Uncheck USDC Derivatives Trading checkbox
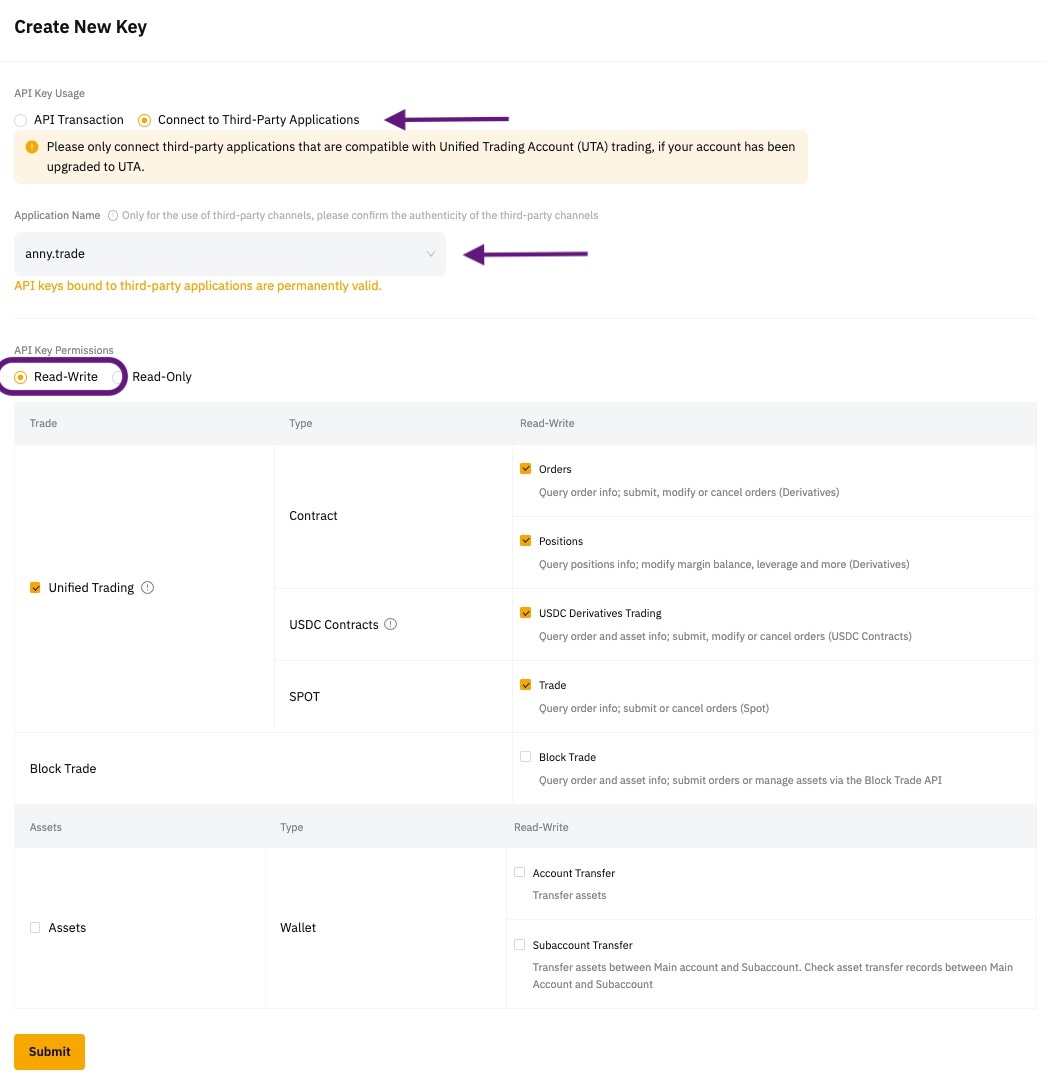Viewport: 1046px width, 1083px height. (526, 613)
